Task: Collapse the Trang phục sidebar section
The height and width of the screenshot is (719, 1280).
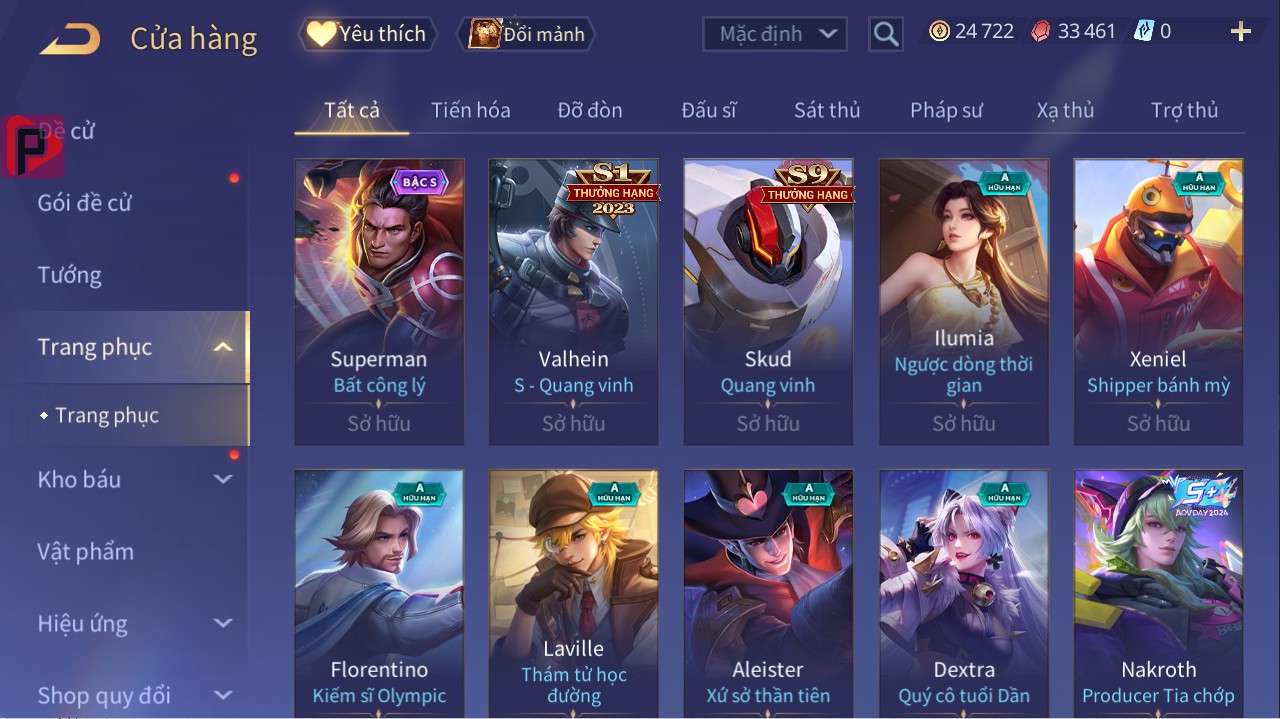Action: point(223,347)
